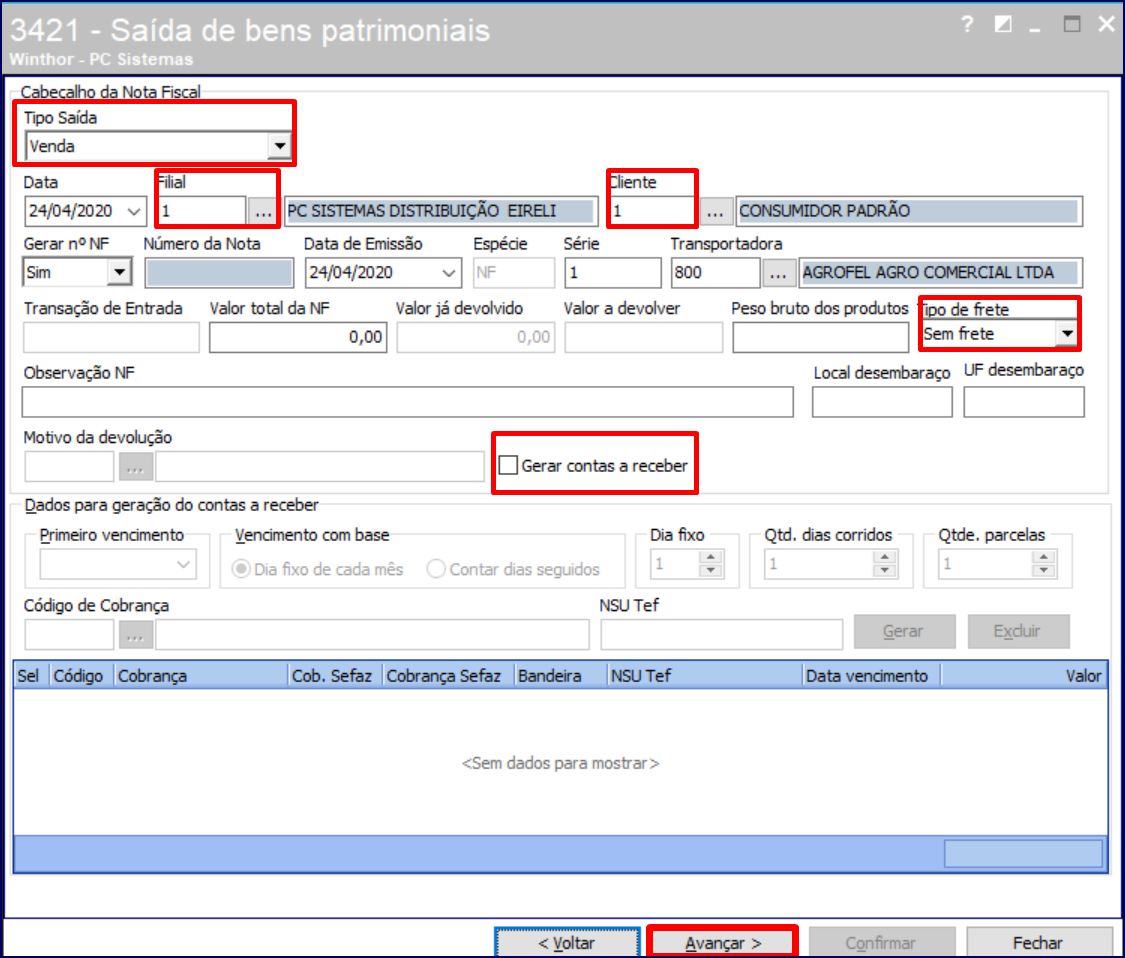Increase Dia fixo spinner value

tap(710, 557)
